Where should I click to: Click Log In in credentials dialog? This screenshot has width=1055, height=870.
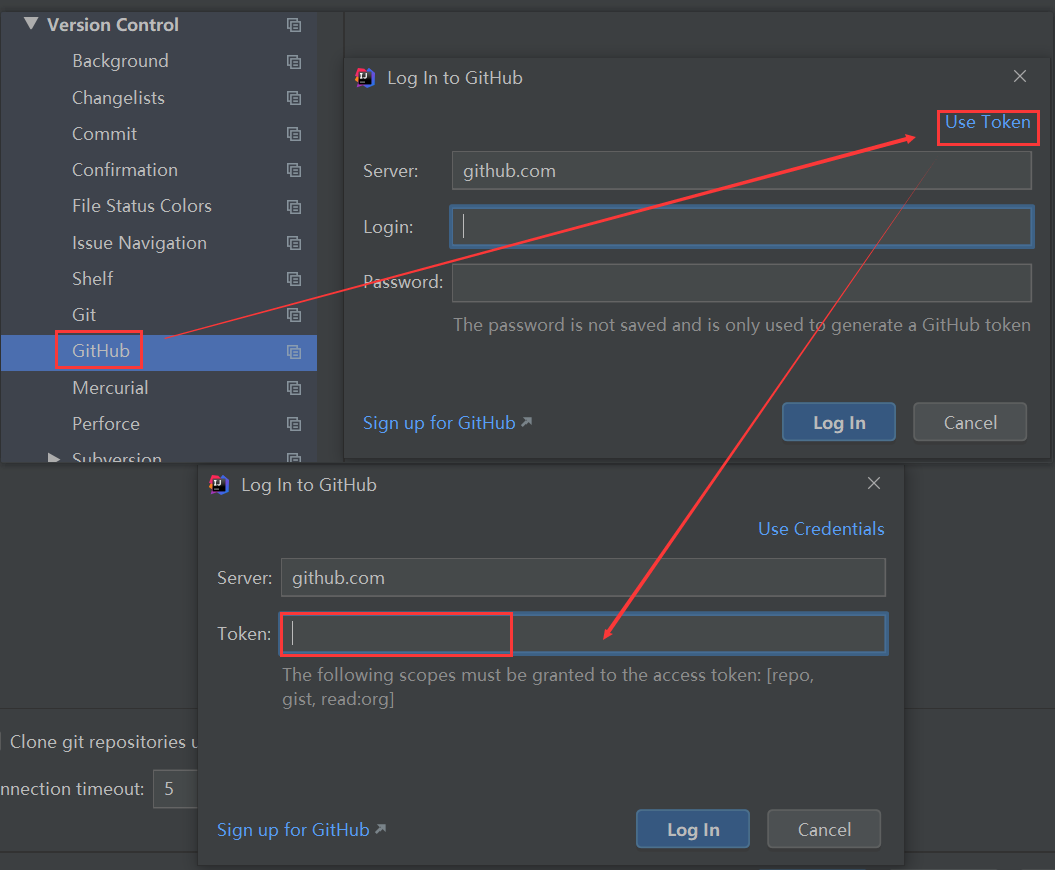point(839,423)
